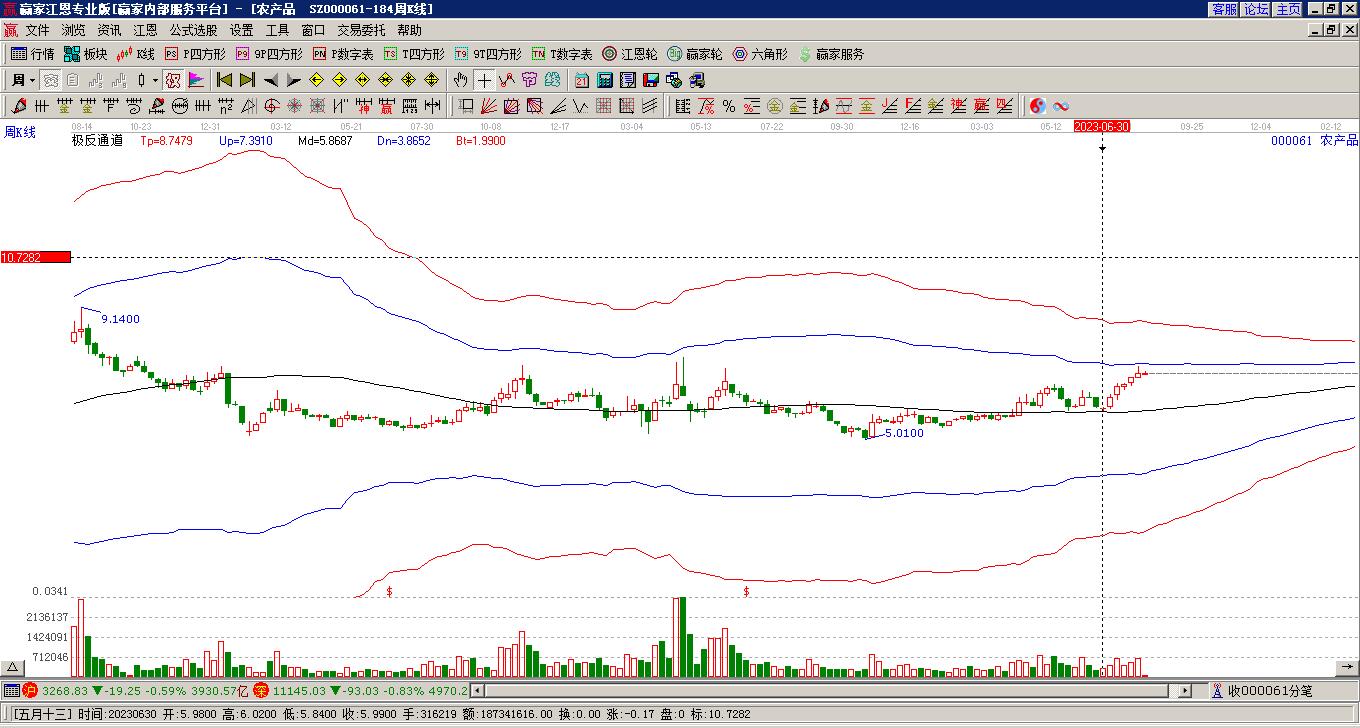The width and height of the screenshot is (1360, 728).
Task: Expand the candlestick chart type dropdown arrow
Action: pos(154,80)
